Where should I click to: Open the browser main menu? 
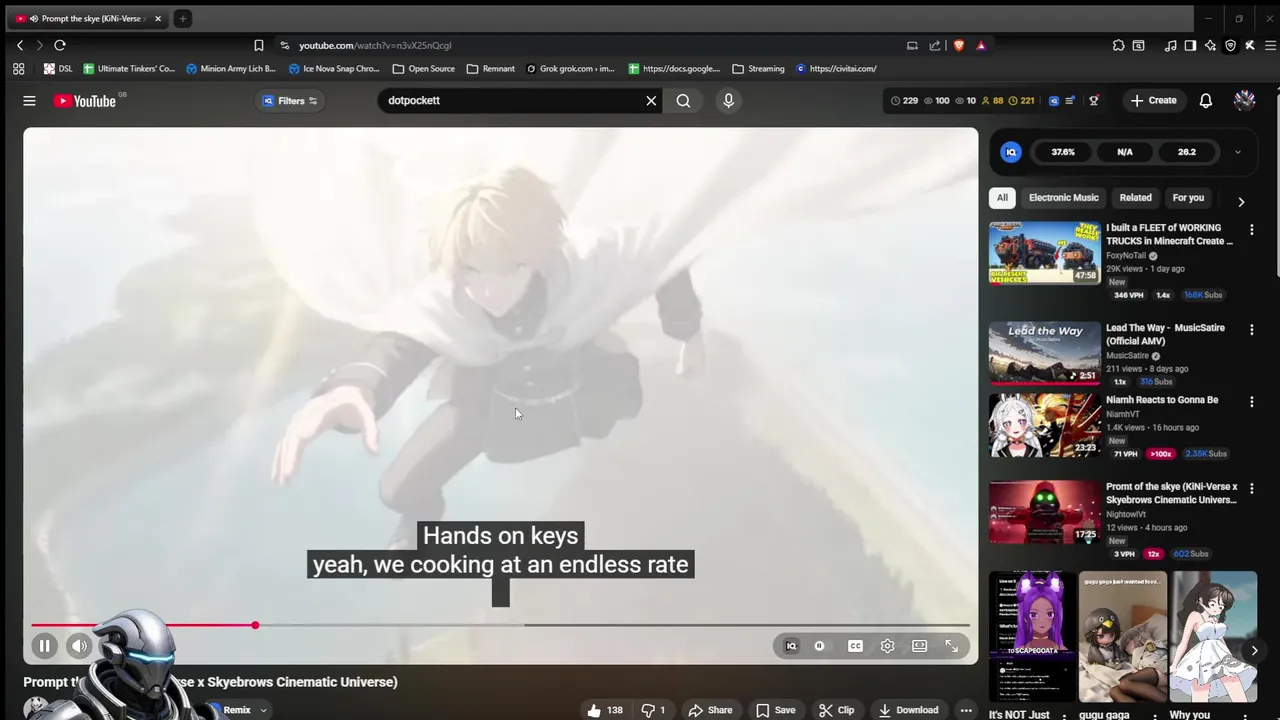1270,45
